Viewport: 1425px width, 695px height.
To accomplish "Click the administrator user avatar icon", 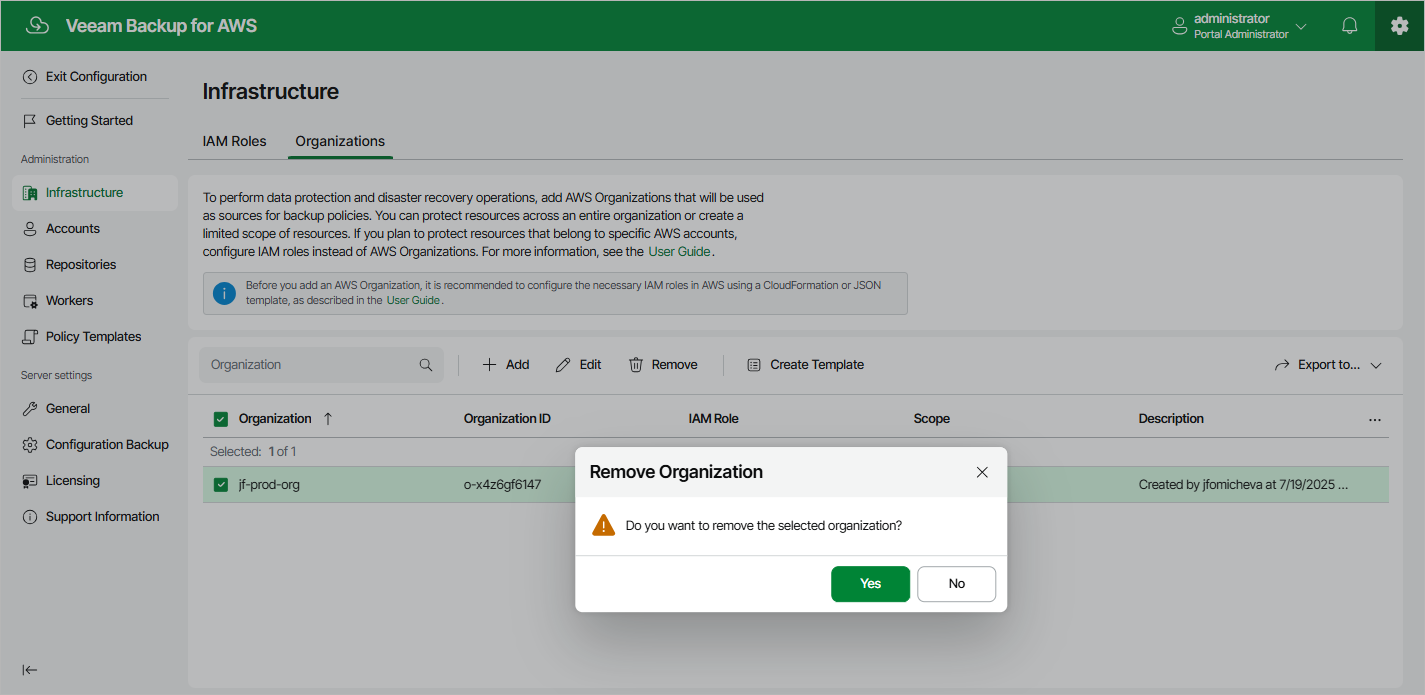I will pos(1179,27).
